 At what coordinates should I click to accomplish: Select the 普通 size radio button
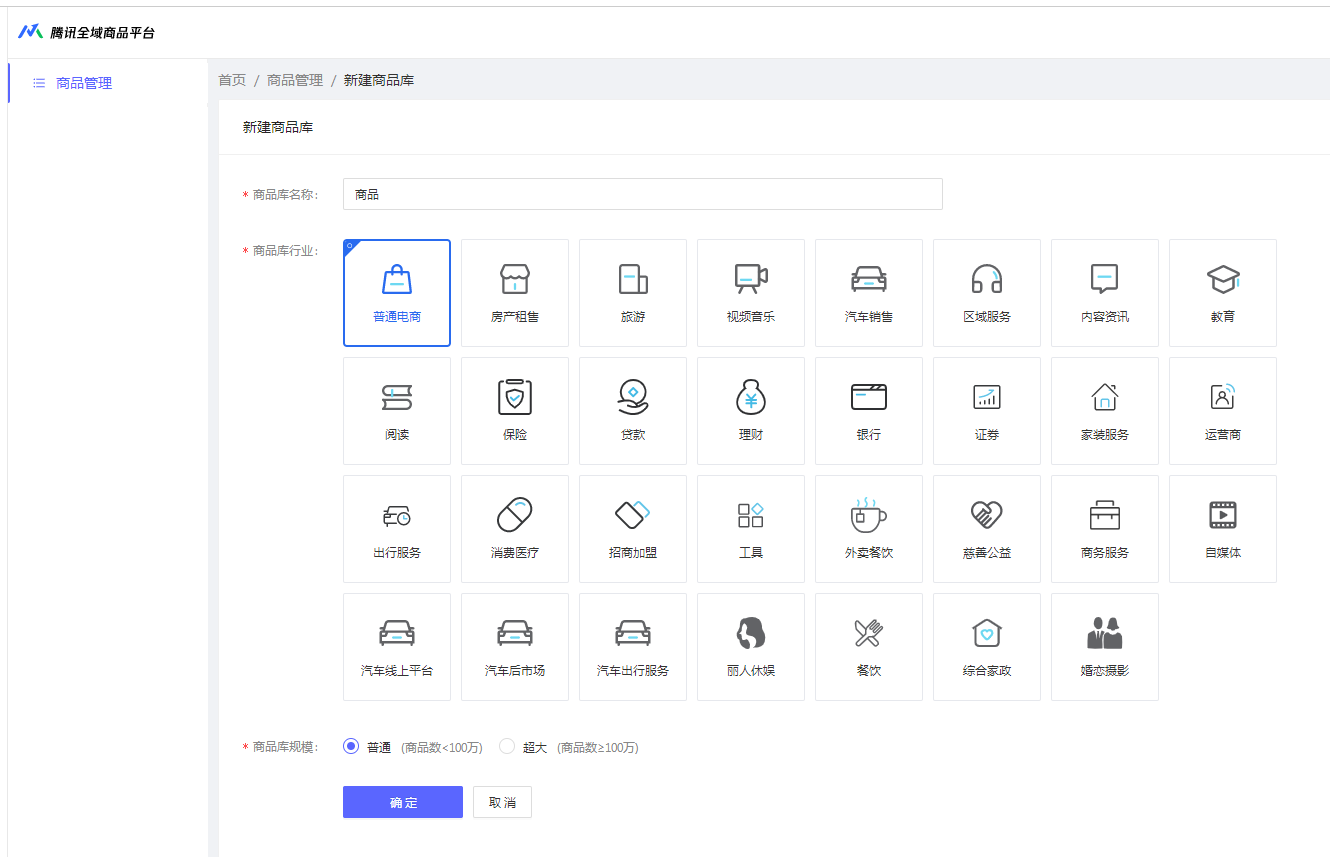(x=351, y=746)
